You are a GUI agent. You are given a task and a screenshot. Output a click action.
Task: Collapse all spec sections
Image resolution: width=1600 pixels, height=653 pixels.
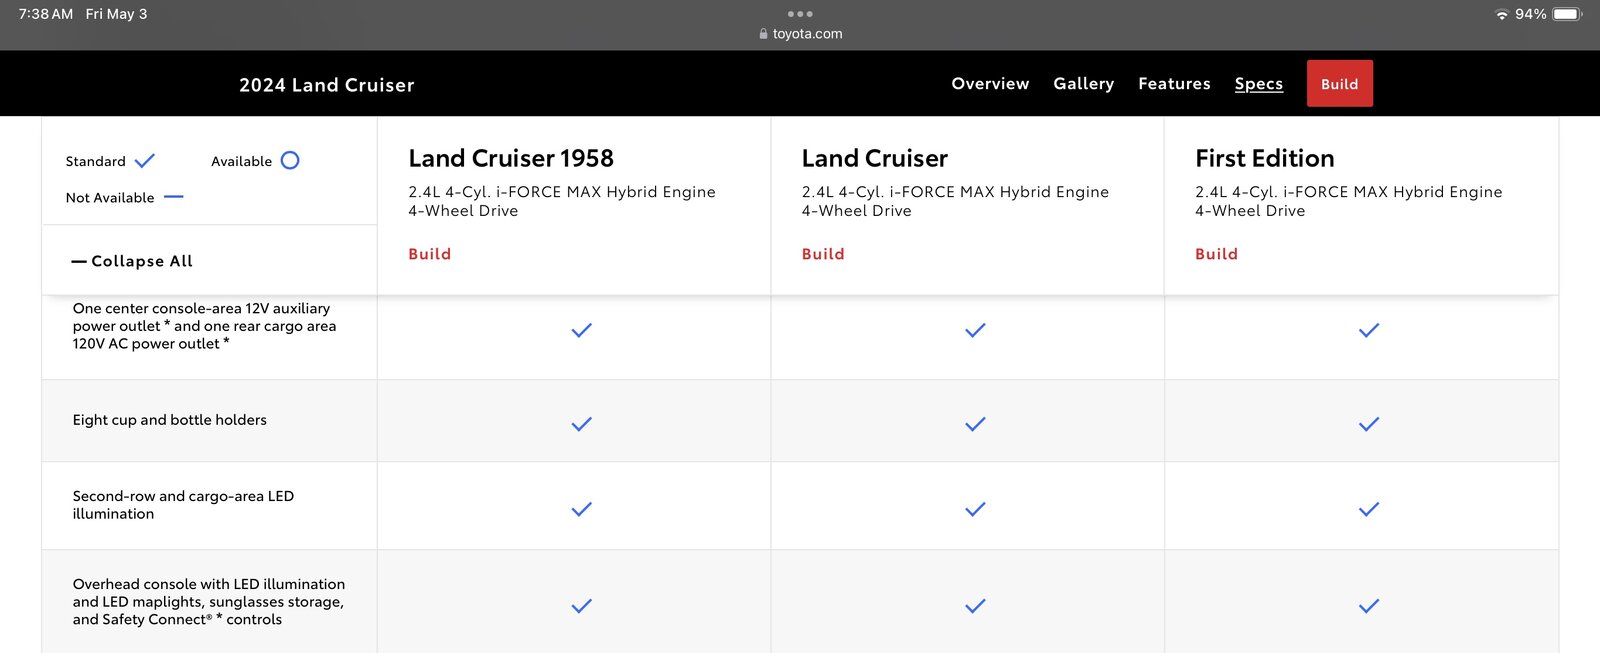pyautogui.click(x=132, y=261)
